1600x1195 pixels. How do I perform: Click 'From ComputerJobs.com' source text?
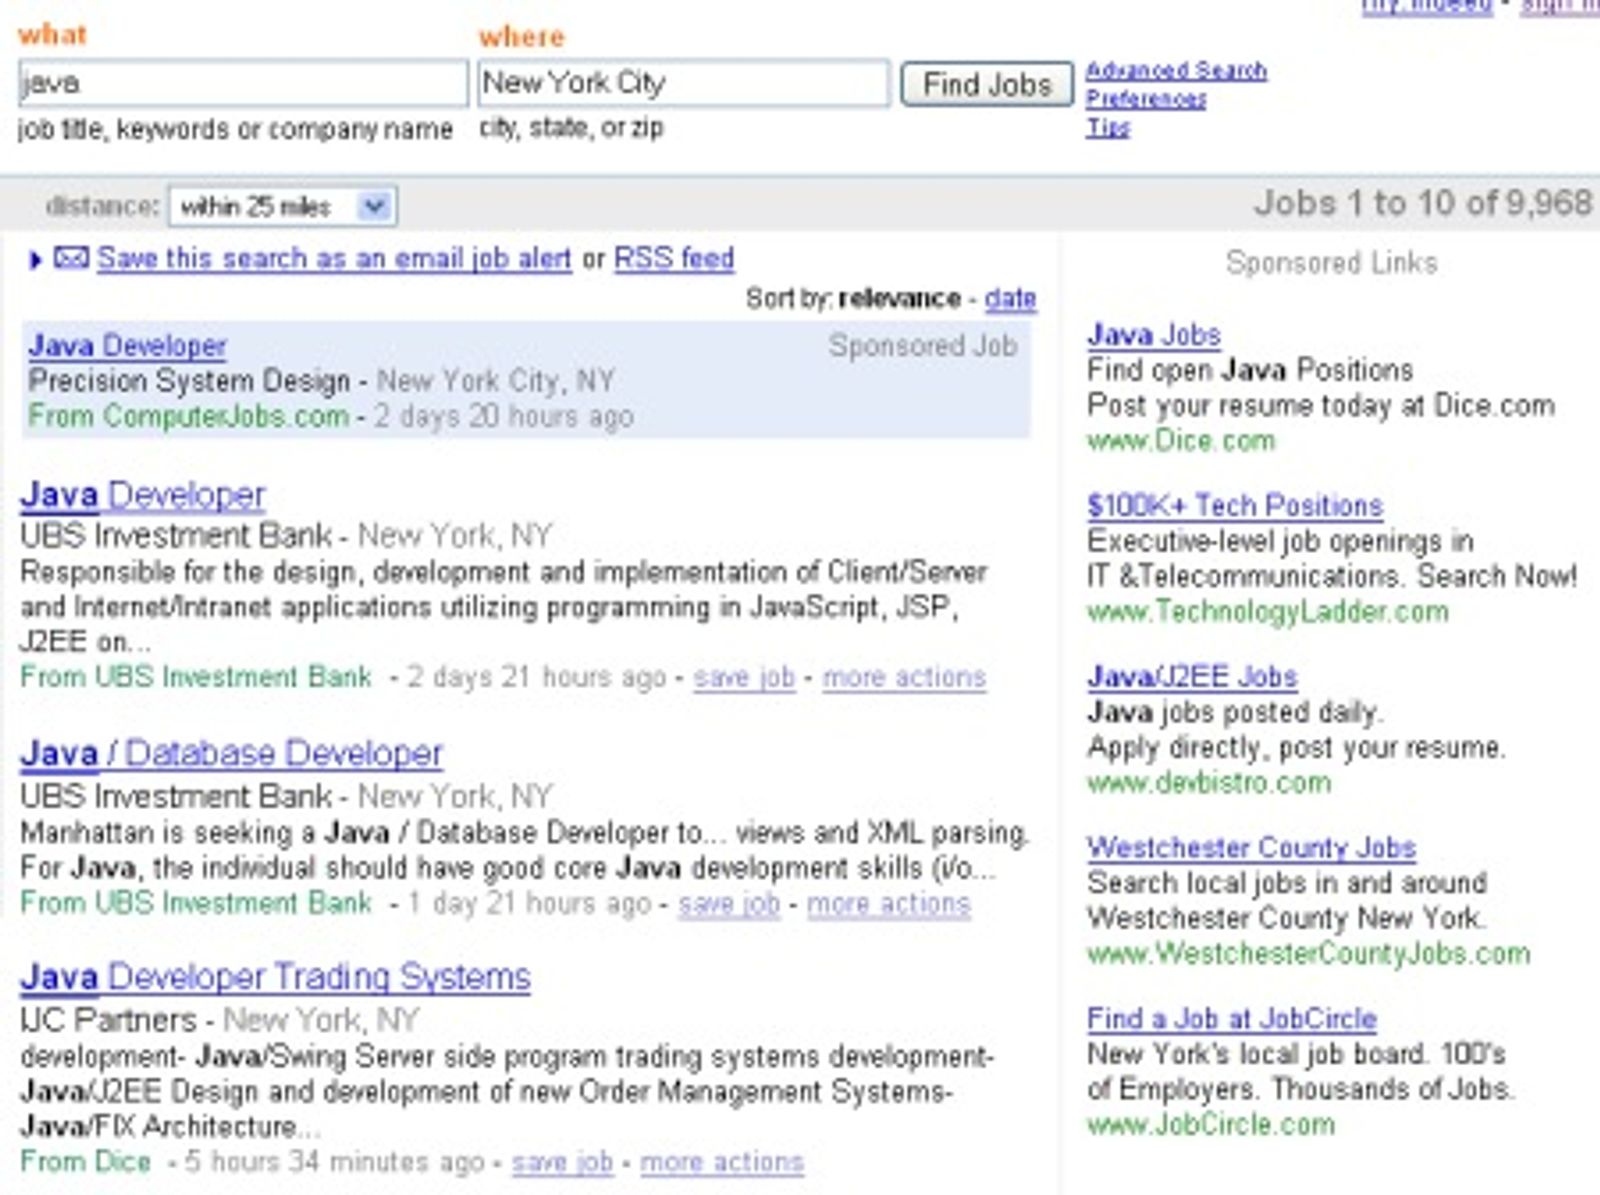click(188, 416)
